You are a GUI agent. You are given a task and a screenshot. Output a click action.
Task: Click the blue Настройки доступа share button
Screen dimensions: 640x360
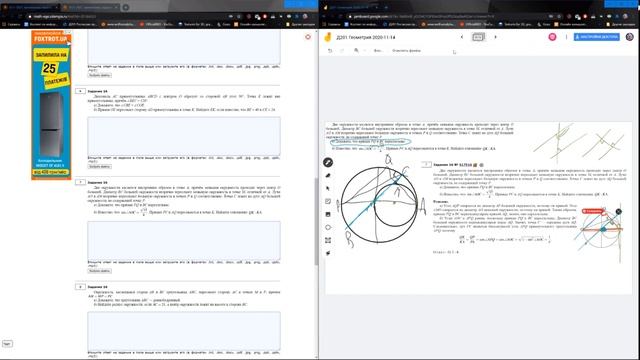coord(597,37)
